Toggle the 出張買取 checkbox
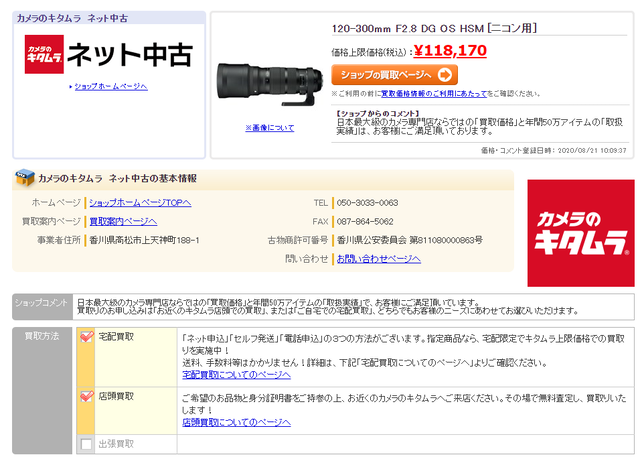The image size is (640, 457). pyautogui.click(x=86, y=444)
